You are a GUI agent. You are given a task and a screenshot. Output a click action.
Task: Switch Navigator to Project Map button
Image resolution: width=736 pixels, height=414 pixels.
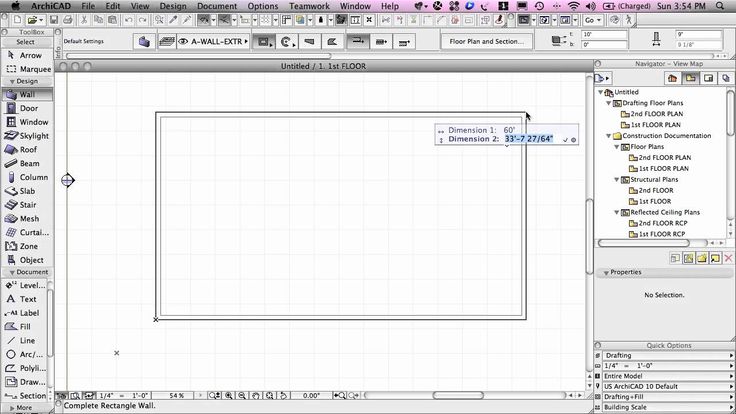[673, 78]
